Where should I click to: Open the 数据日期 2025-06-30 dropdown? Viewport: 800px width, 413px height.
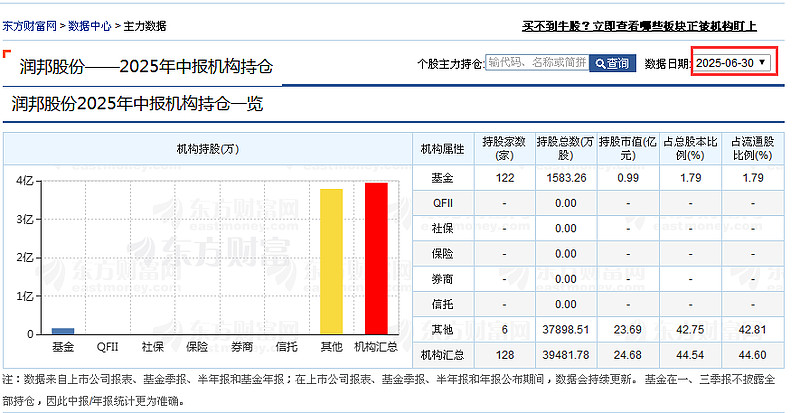732,62
